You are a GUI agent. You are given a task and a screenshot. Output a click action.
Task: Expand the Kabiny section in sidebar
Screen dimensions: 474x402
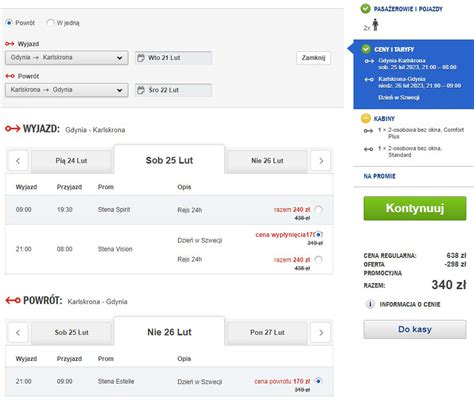(384, 118)
